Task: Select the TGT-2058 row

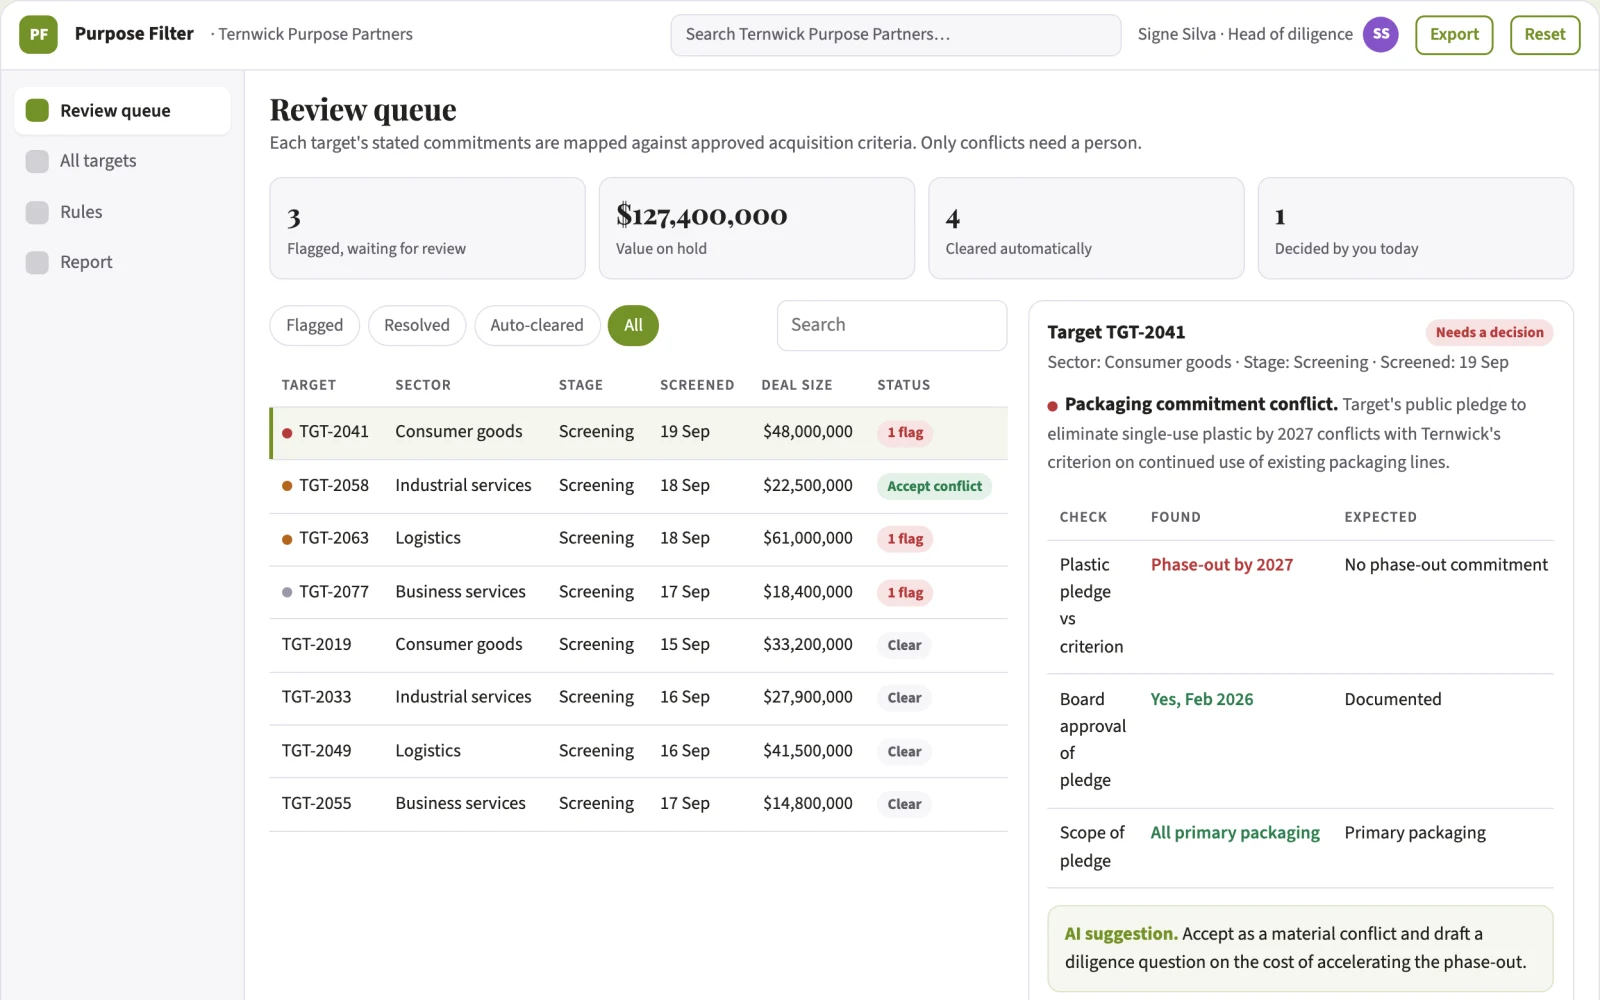Action: coord(639,486)
